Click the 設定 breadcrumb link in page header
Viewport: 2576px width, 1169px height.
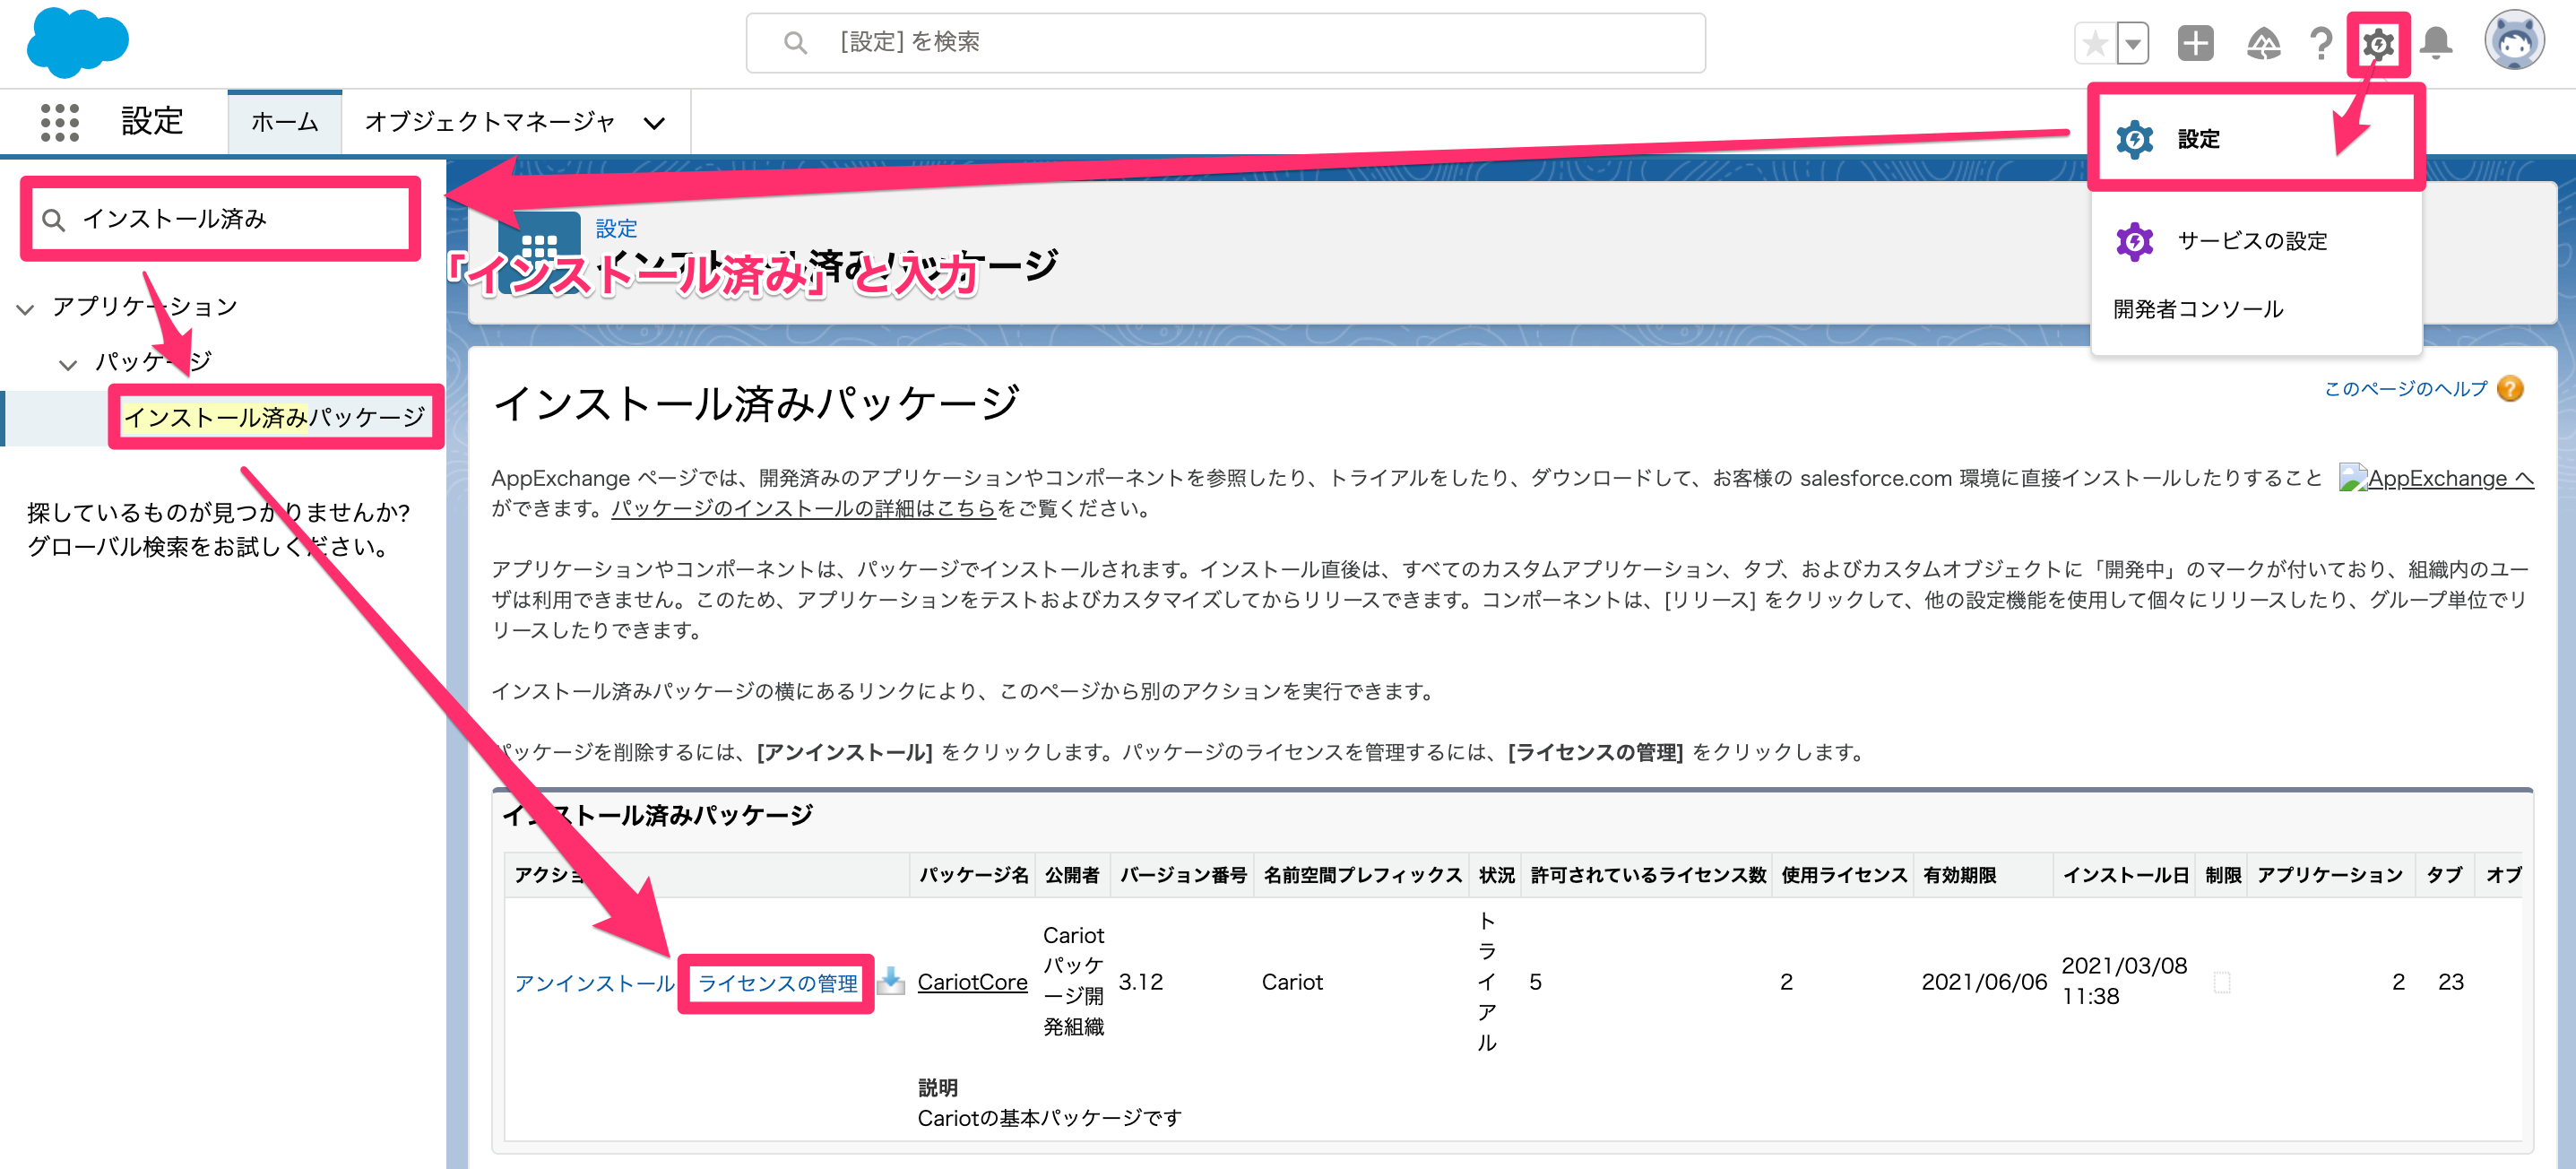pos(616,228)
